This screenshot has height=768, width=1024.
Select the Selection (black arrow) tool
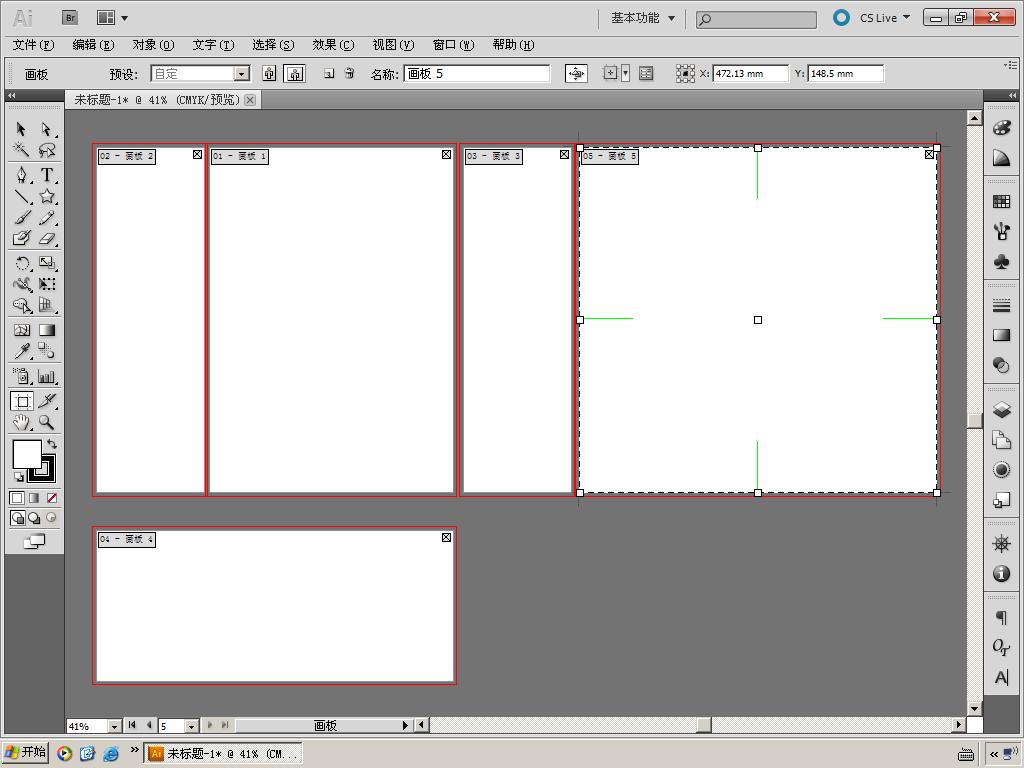click(22, 129)
